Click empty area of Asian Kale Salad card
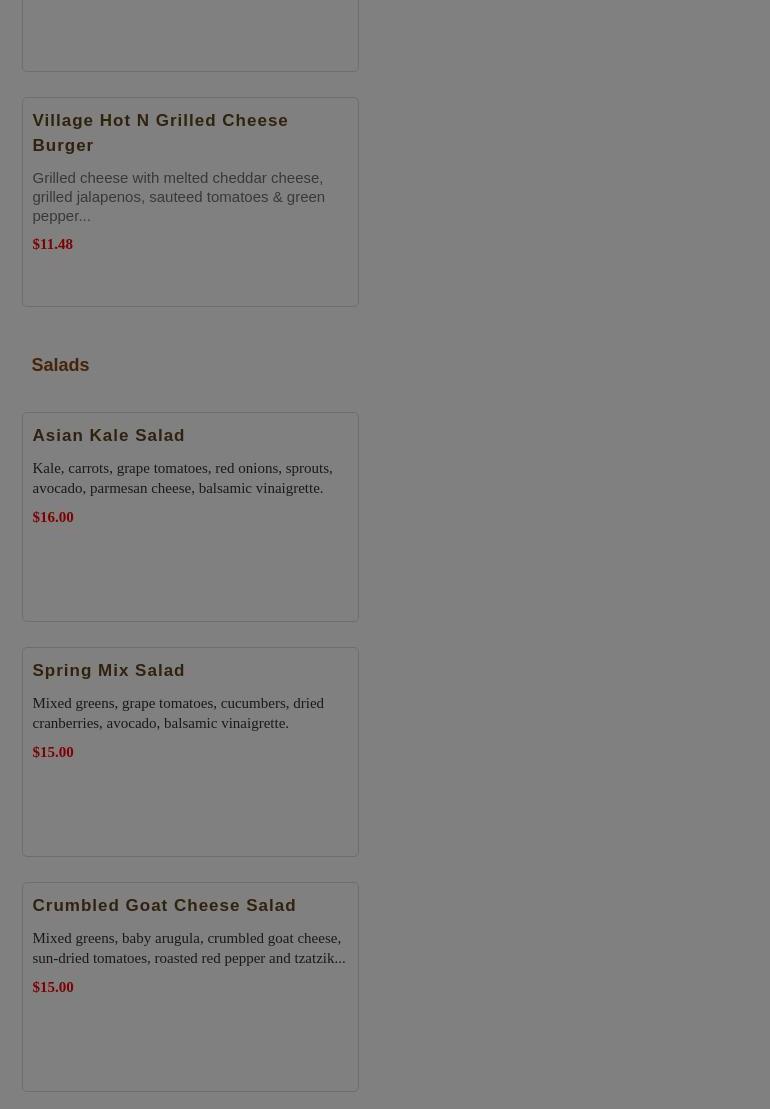Image resolution: width=770 pixels, height=1109 pixels. (x=190, y=573)
